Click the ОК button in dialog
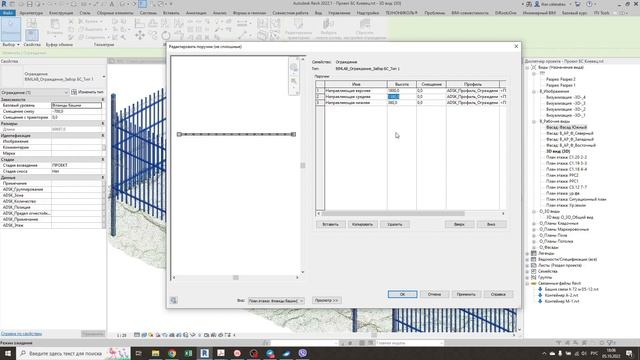The height and width of the screenshot is (360, 640). [402, 294]
